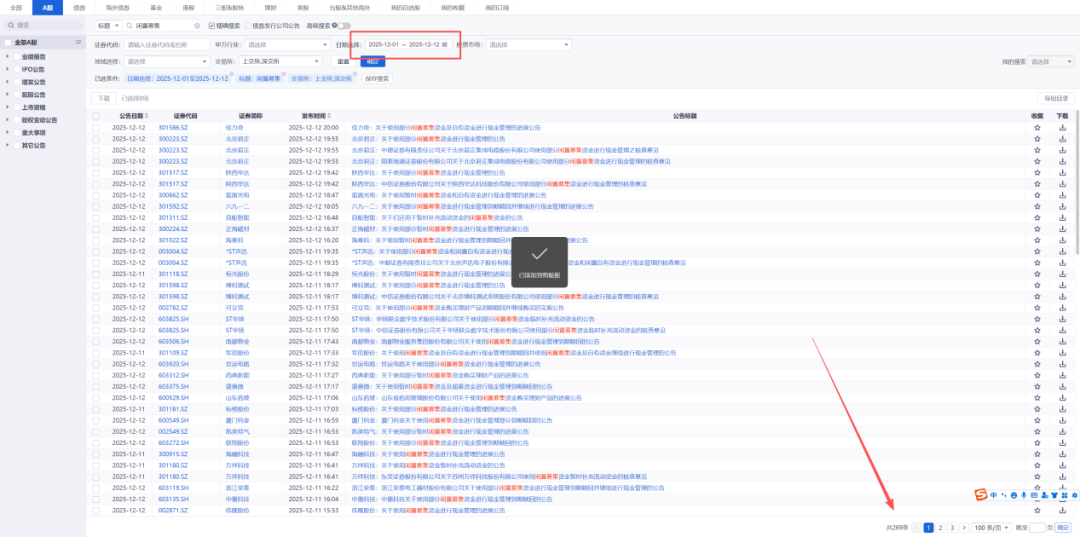The image size is (1080, 537).
Task: Click the 保存搜索 button
Action: (x=377, y=78)
